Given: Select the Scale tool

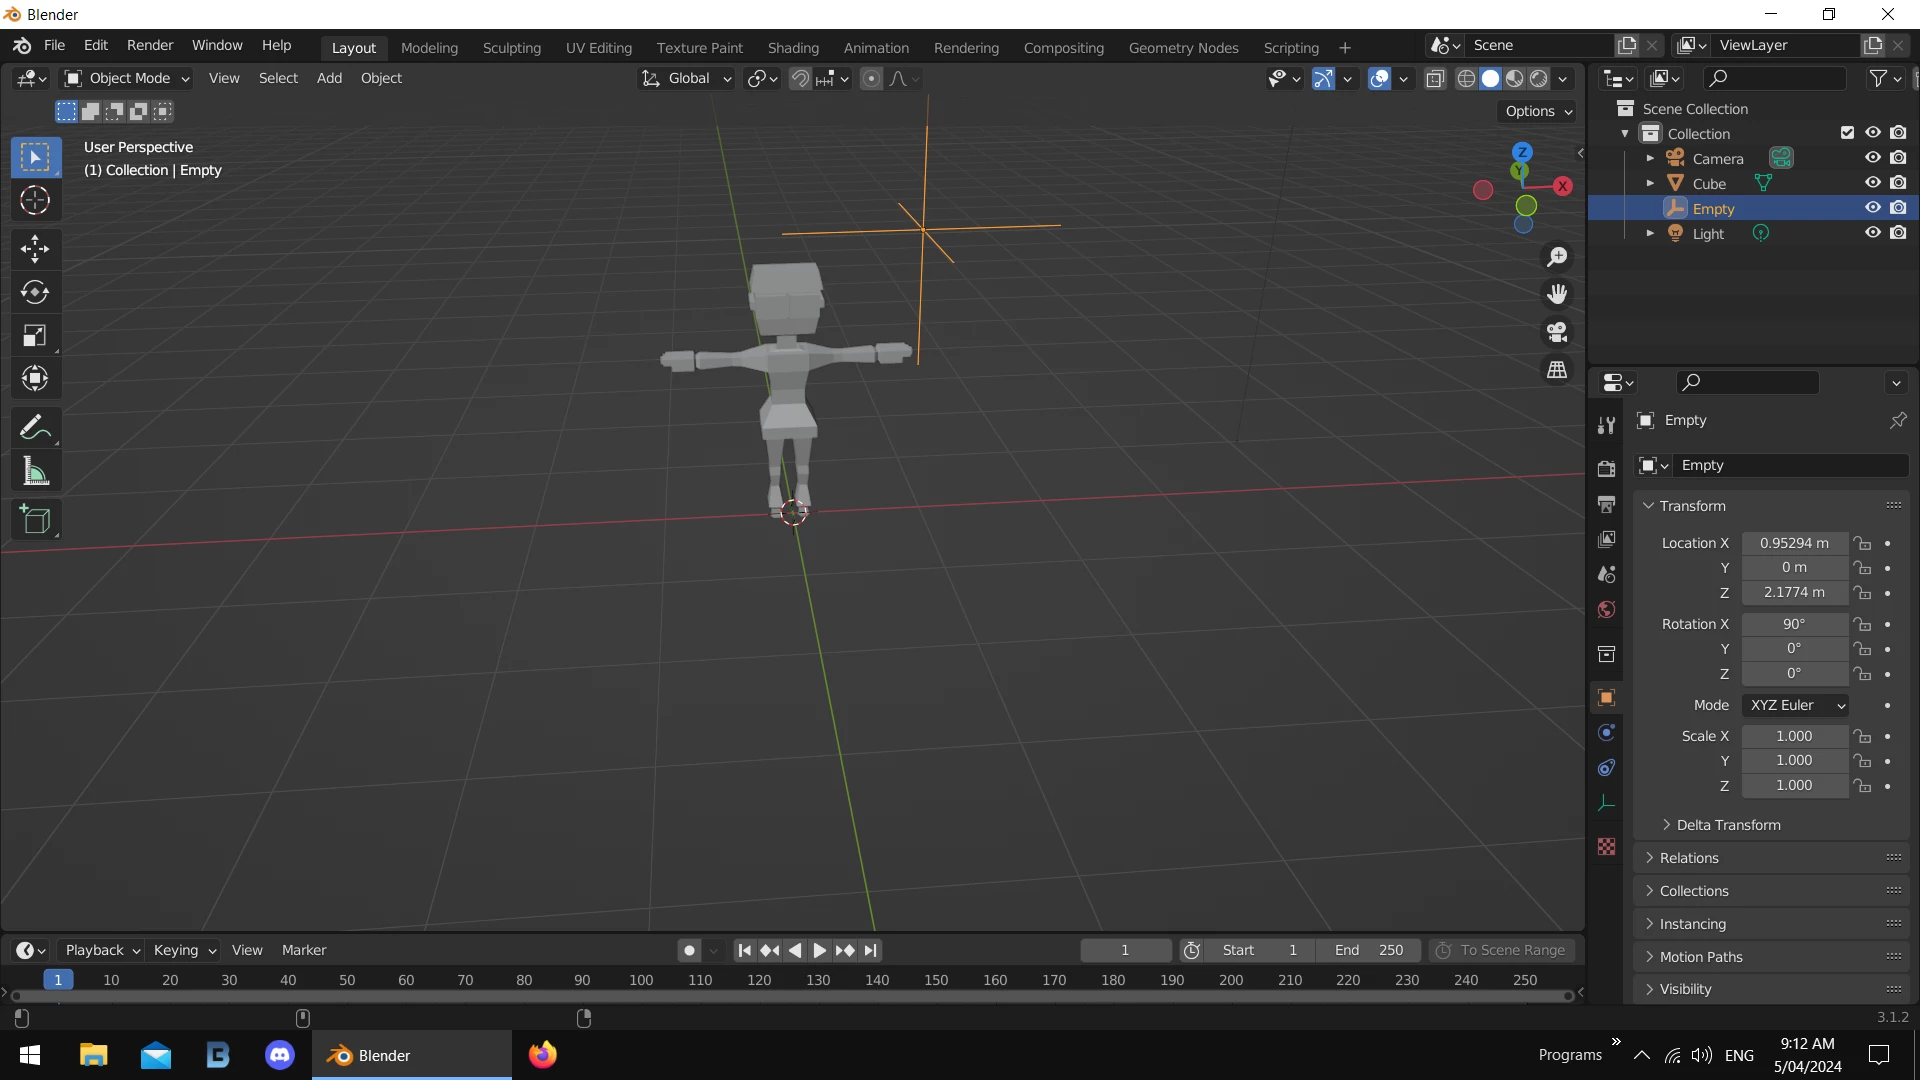Looking at the screenshot, I should [35, 335].
